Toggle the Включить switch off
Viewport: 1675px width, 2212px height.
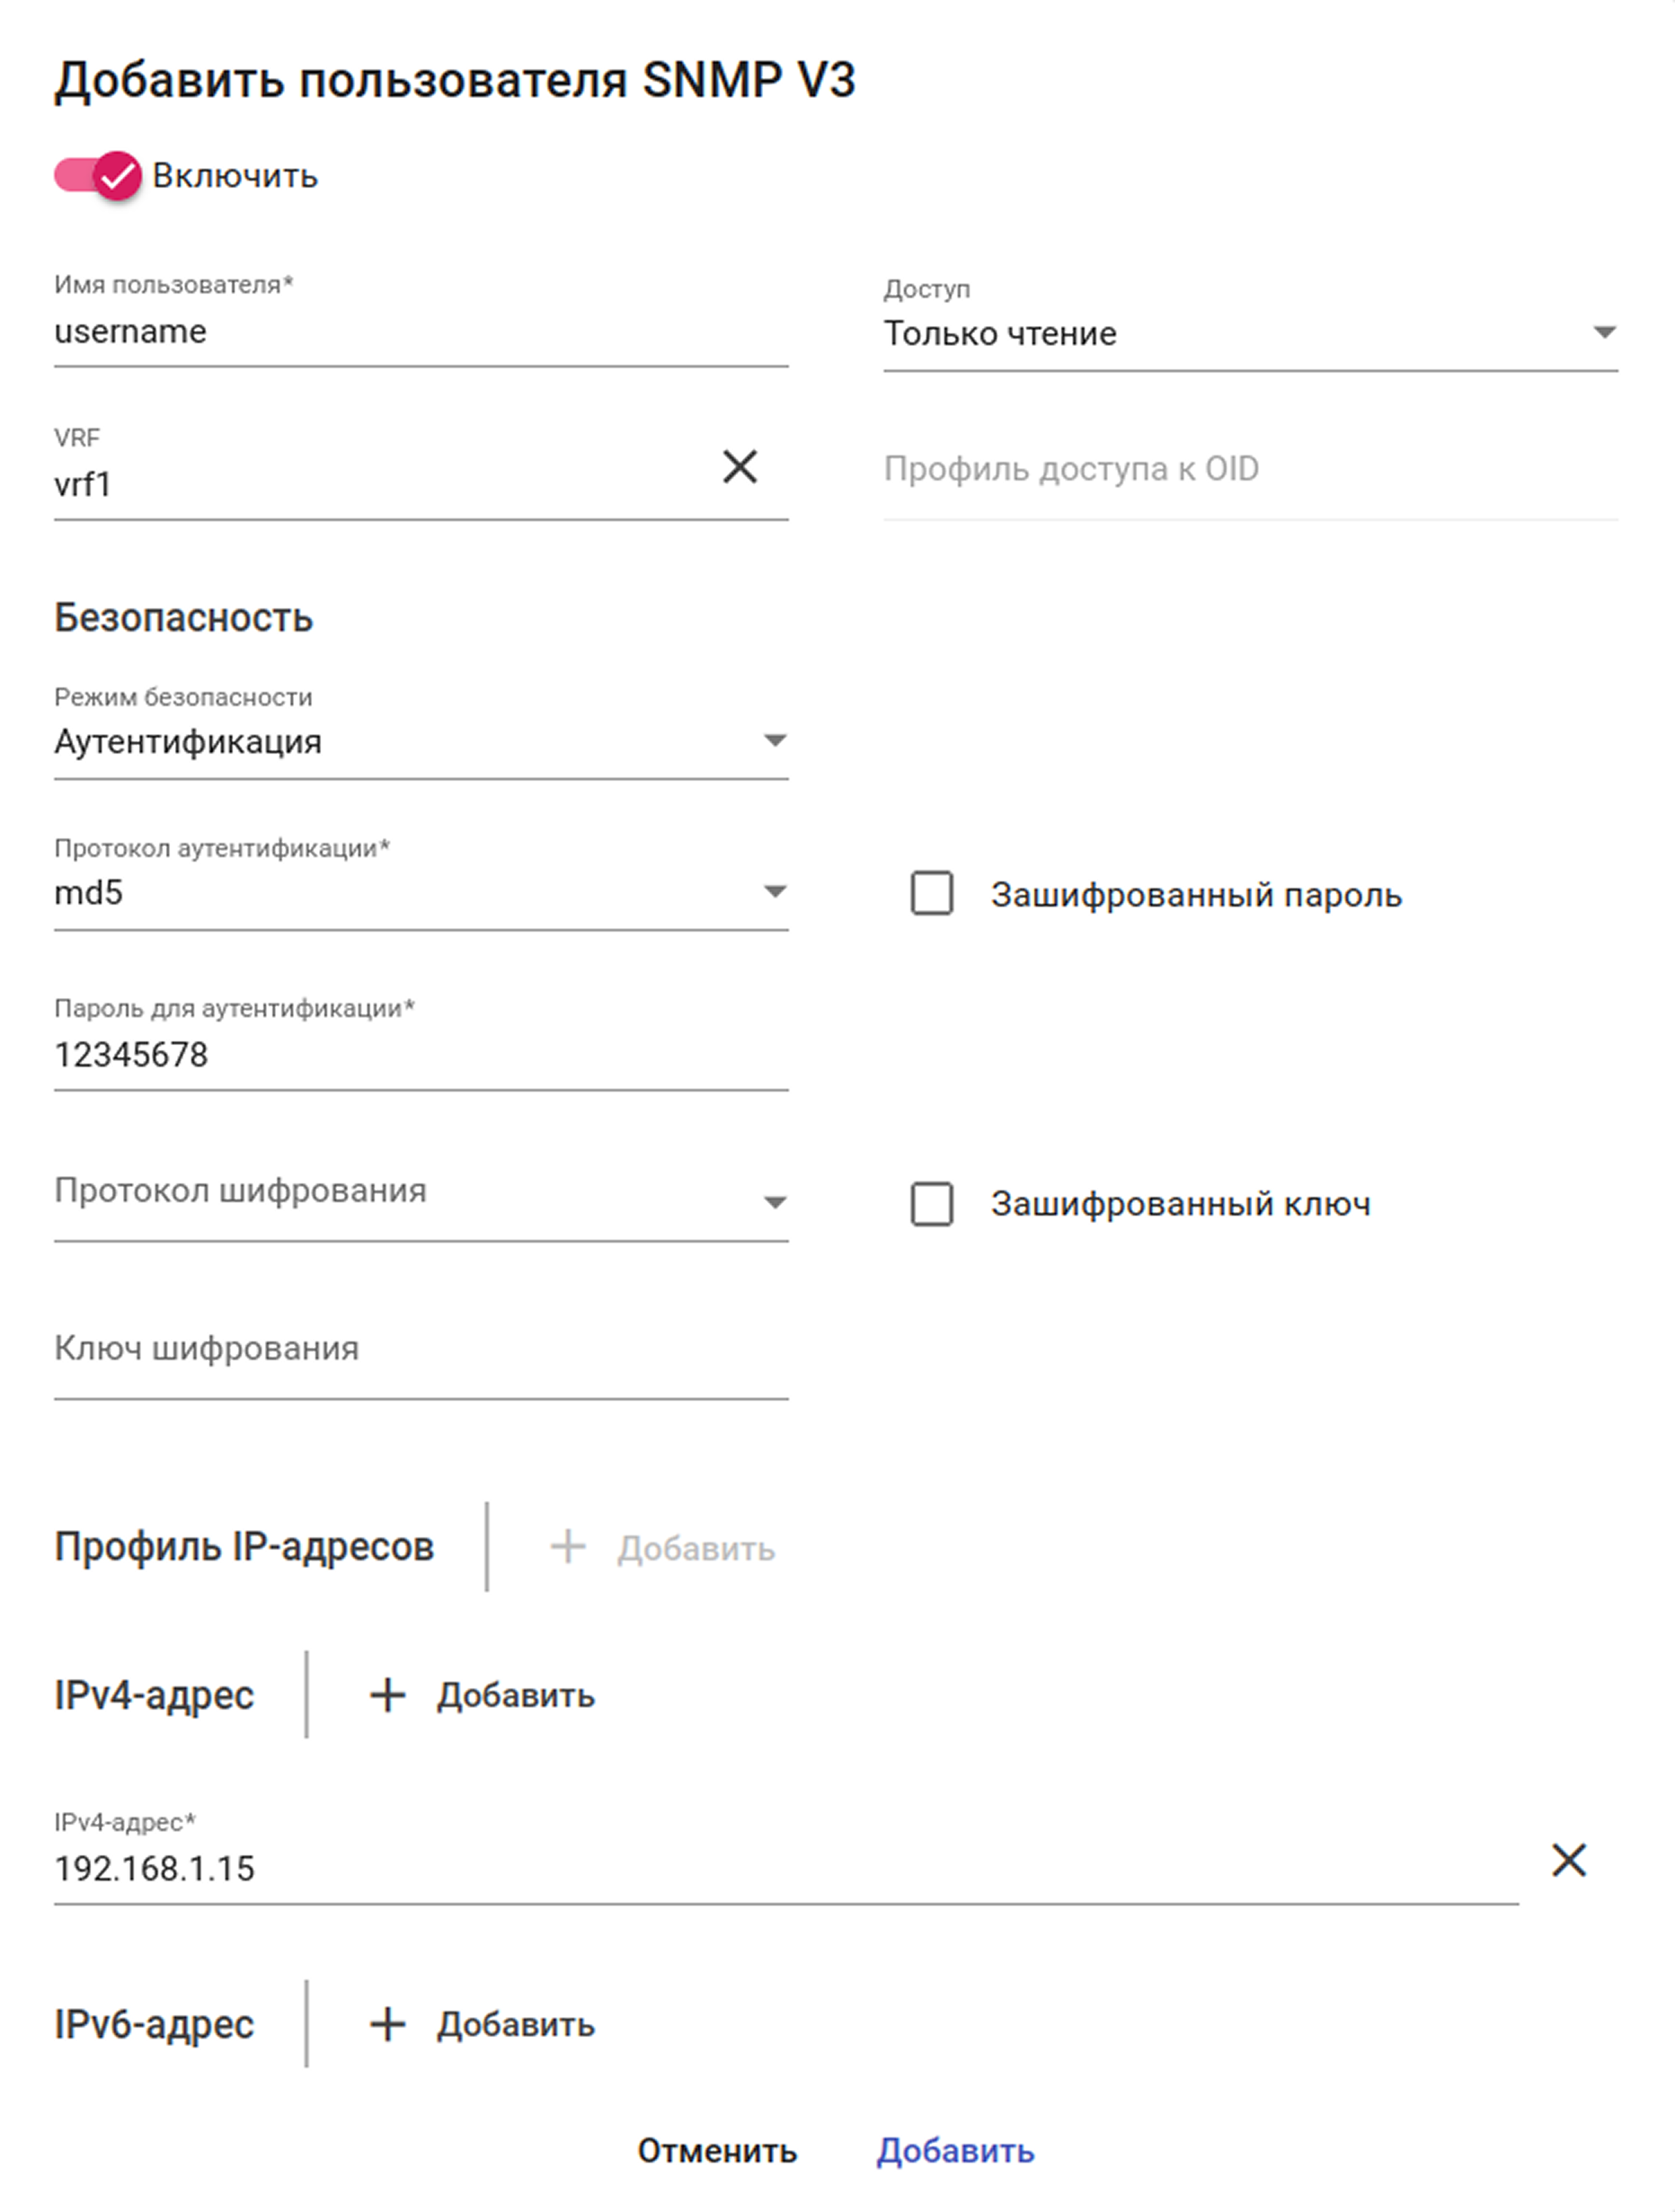coord(98,176)
